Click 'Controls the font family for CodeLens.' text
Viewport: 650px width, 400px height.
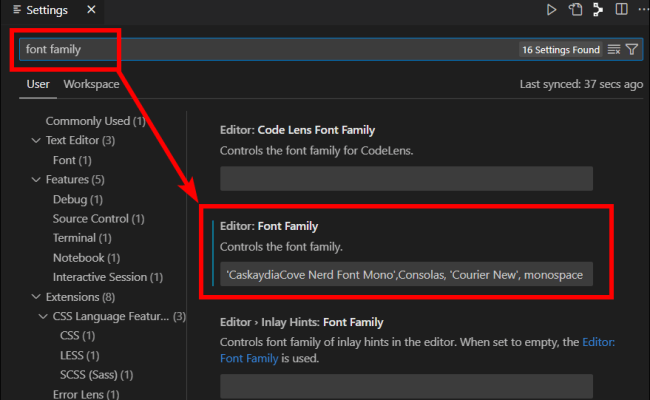click(316, 150)
